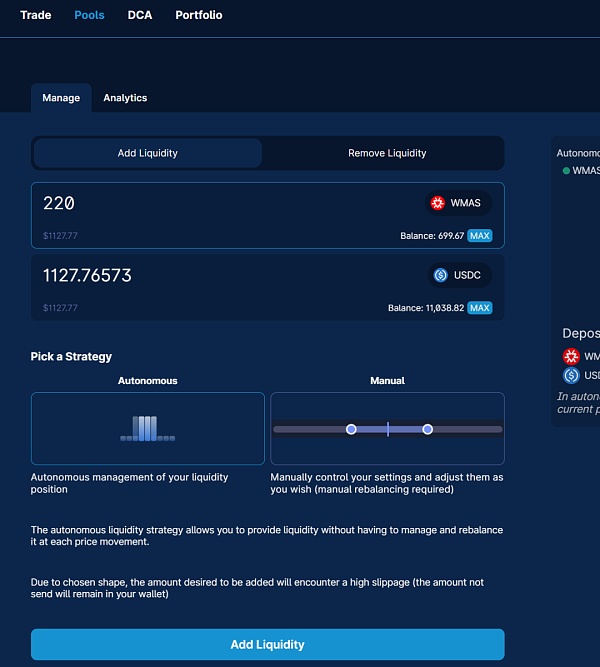Navigate to Portfolio

click(x=199, y=15)
